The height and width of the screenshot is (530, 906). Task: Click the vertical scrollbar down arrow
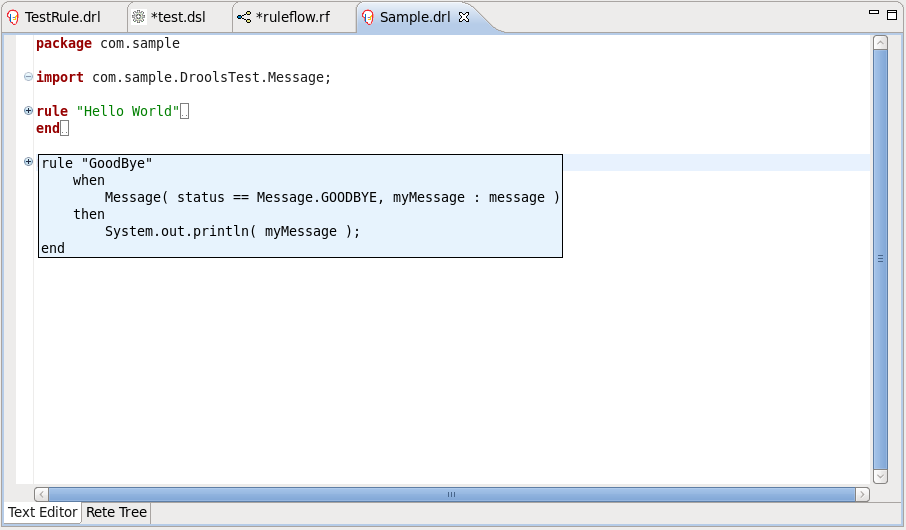coord(880,476)
